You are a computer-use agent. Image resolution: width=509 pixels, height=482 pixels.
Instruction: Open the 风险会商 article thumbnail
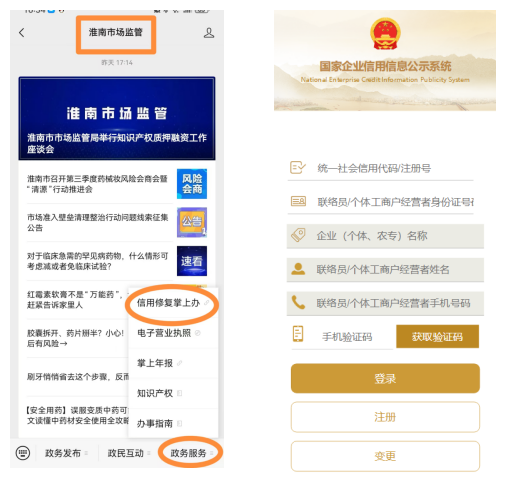click(192, 184)
